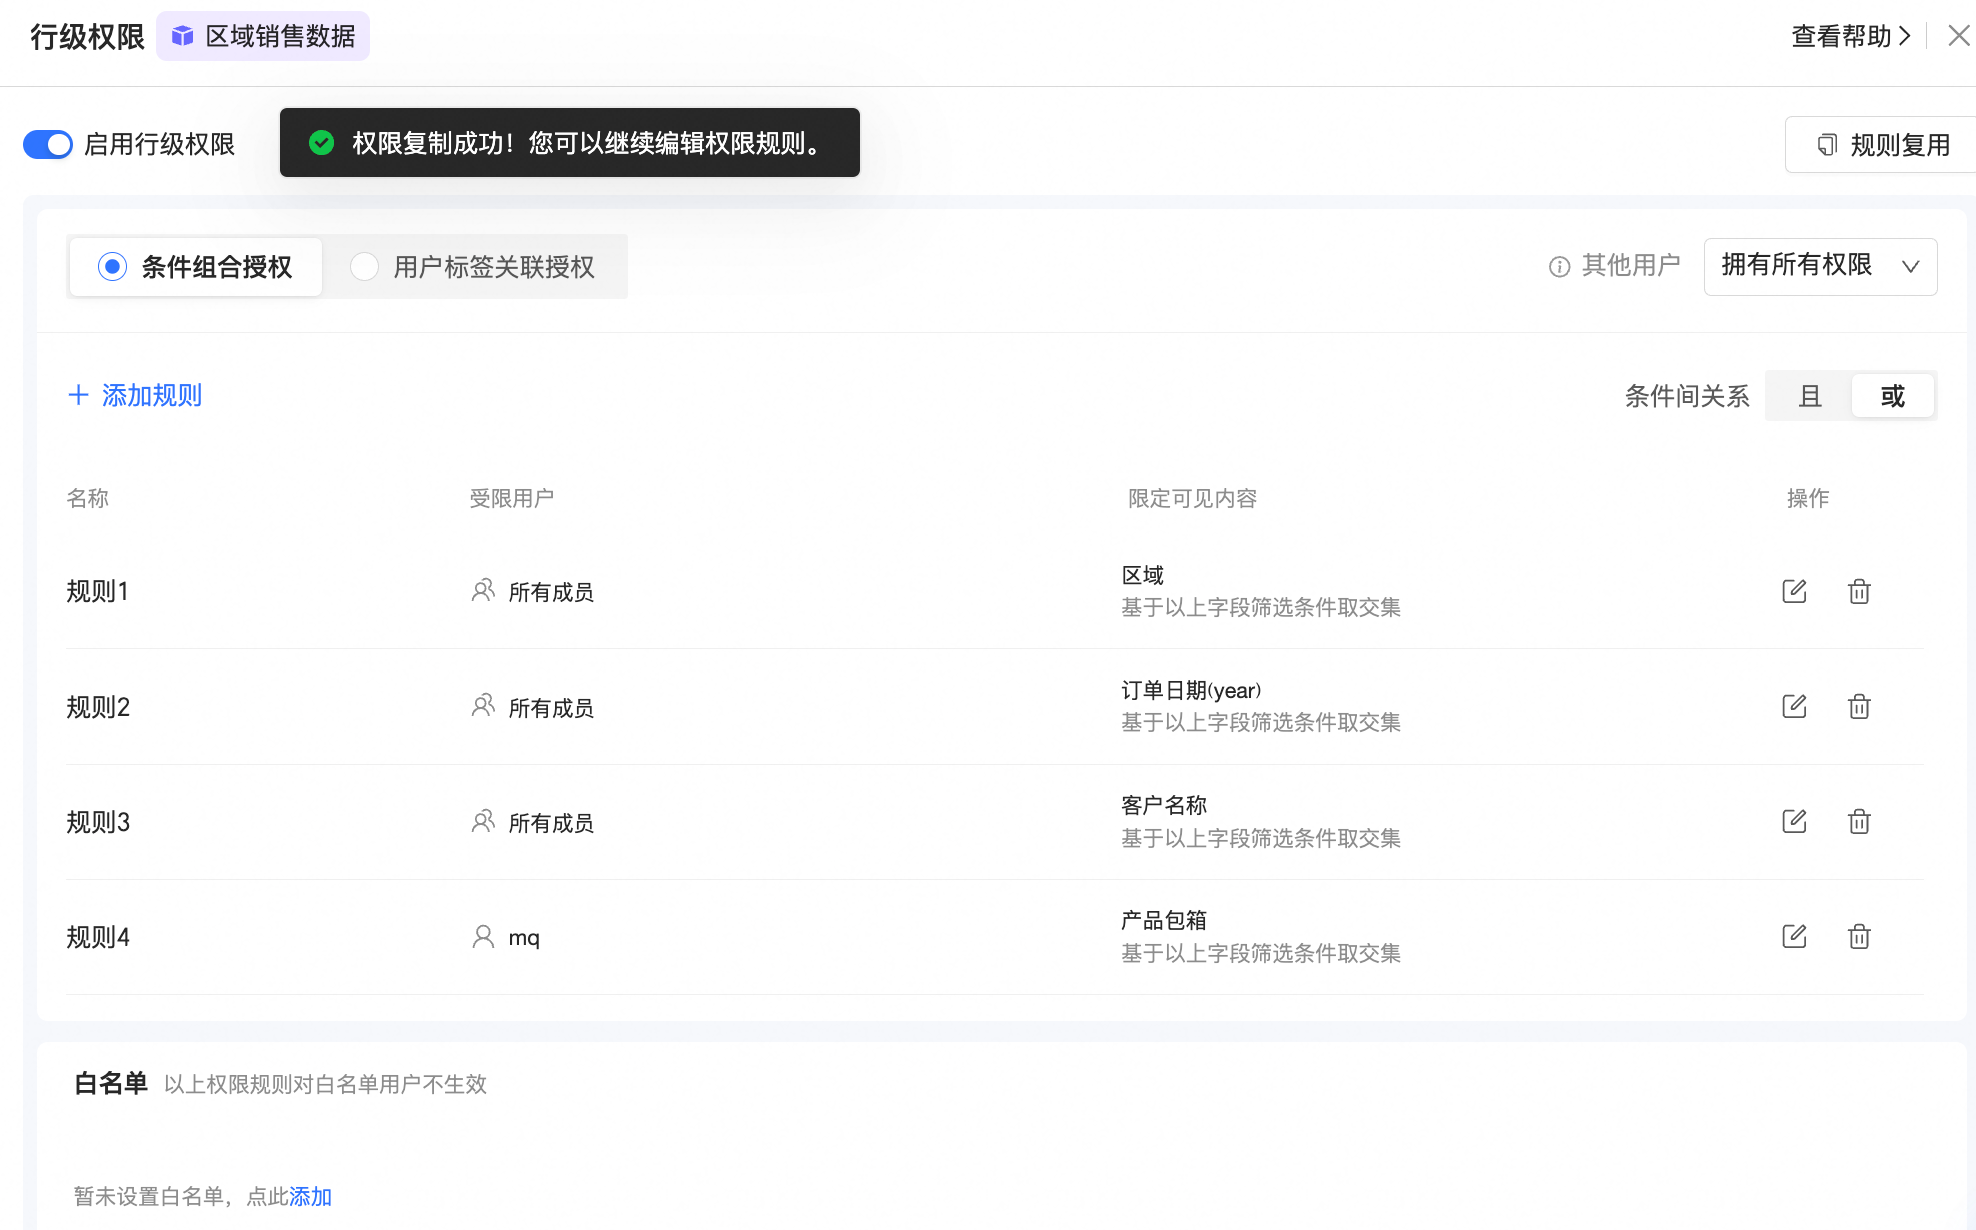1976x1230 pixels.
Task: Open the editor for 规则3
Action: pos(1794,822)
